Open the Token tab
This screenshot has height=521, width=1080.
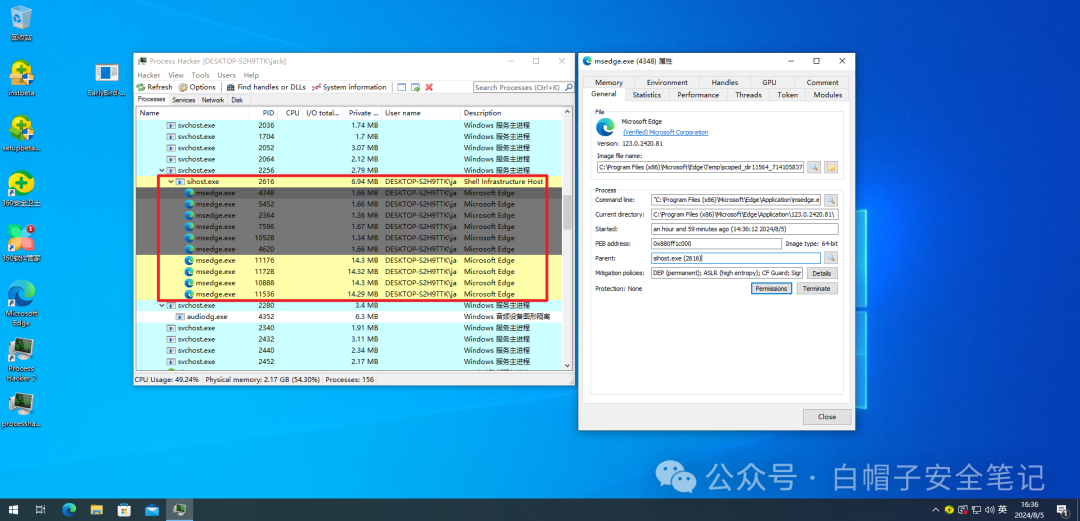point(787,95)
